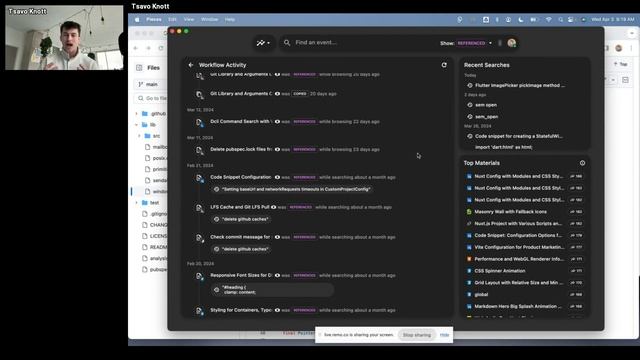Expand the src folder in file tree

click(139, 136)
